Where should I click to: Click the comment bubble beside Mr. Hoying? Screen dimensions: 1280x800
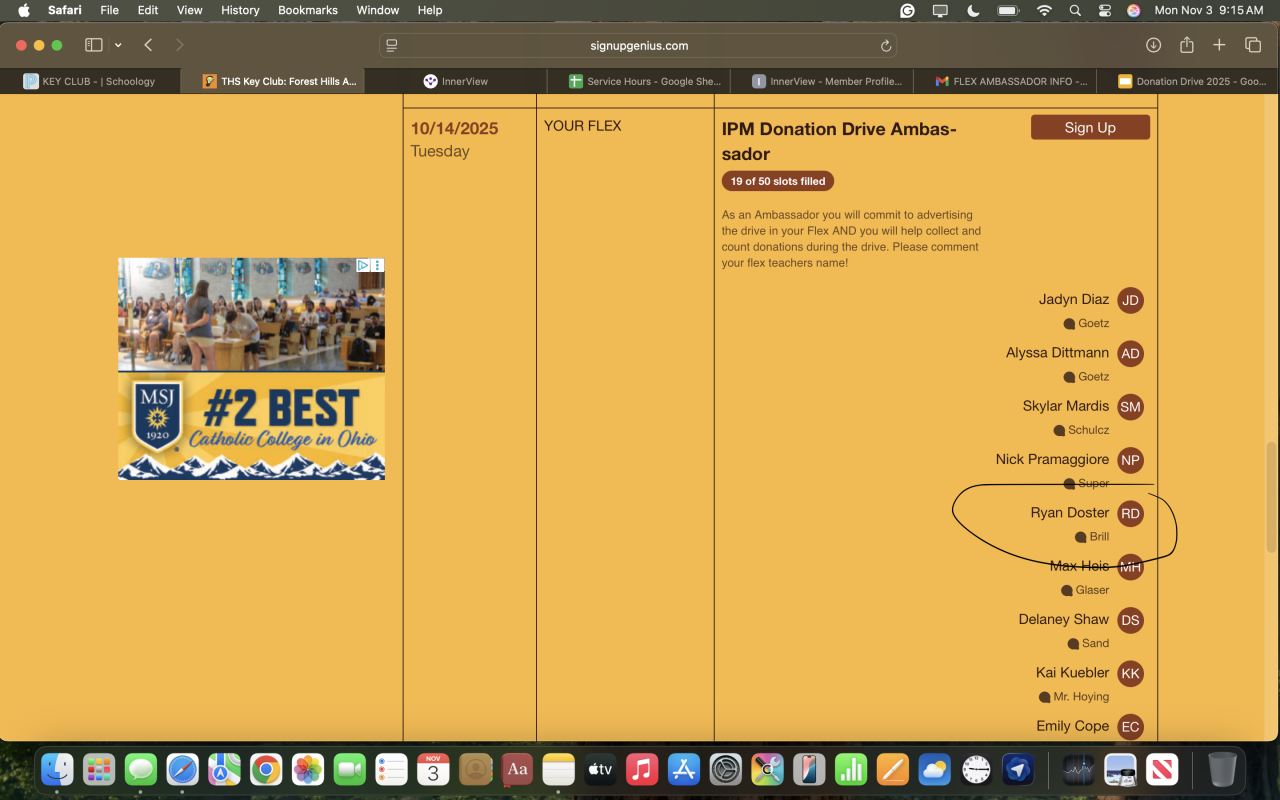click(x=1044, y=697)
